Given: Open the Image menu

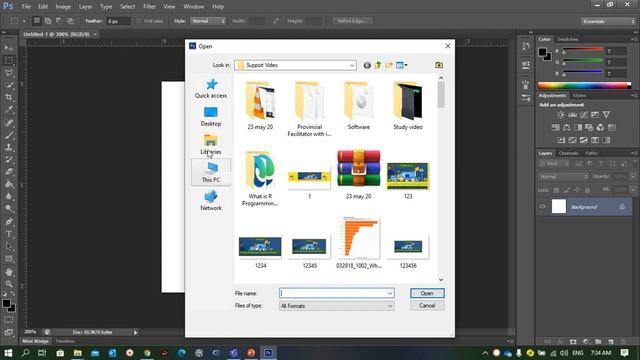Looking at the screenshot, I should click(63, 7).
